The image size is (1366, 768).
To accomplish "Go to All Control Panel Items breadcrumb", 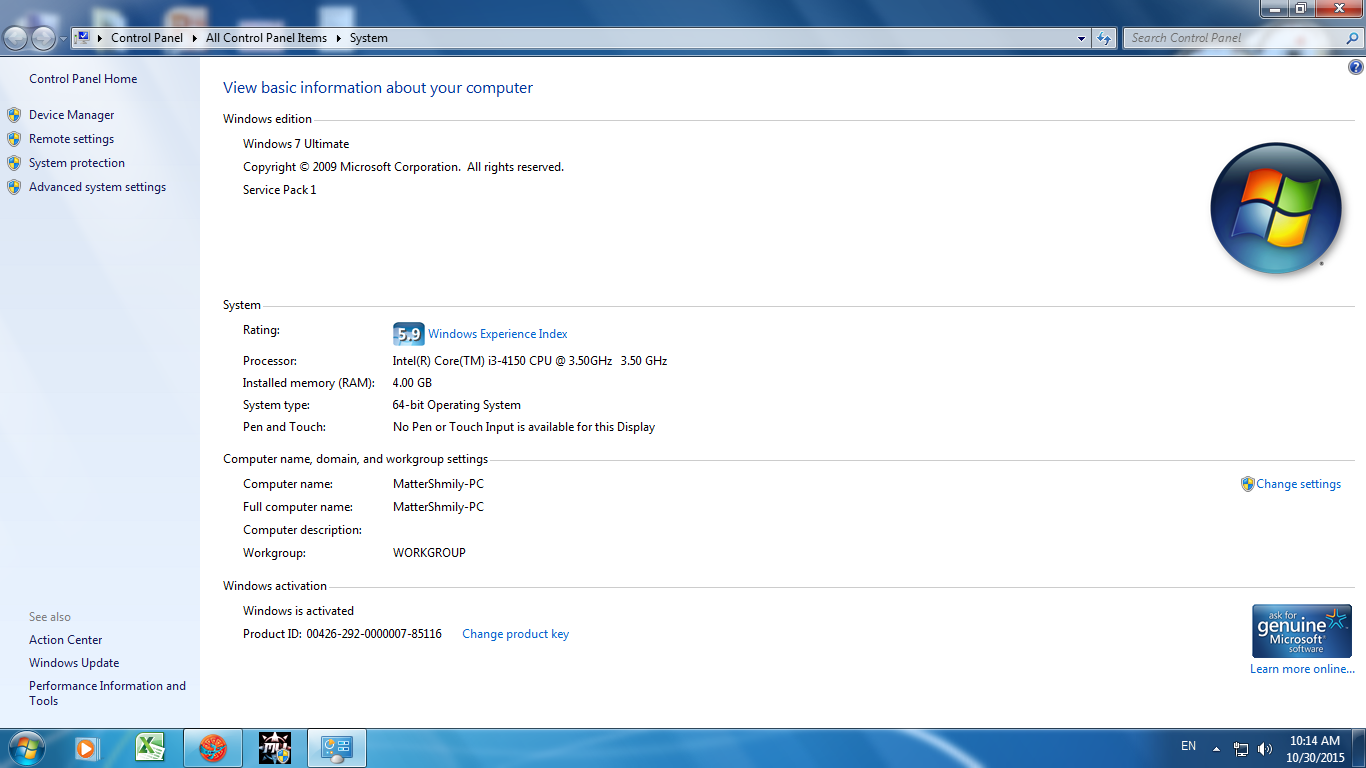I will pyautogui.click(x=266, y=38).
